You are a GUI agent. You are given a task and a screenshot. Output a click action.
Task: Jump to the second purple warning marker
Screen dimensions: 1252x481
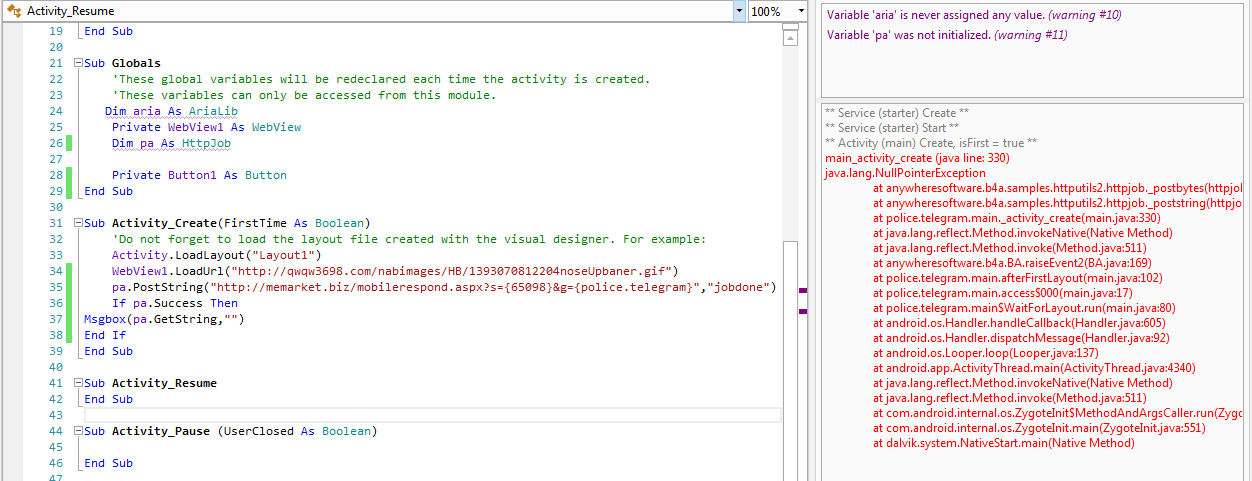coord(802,311)
